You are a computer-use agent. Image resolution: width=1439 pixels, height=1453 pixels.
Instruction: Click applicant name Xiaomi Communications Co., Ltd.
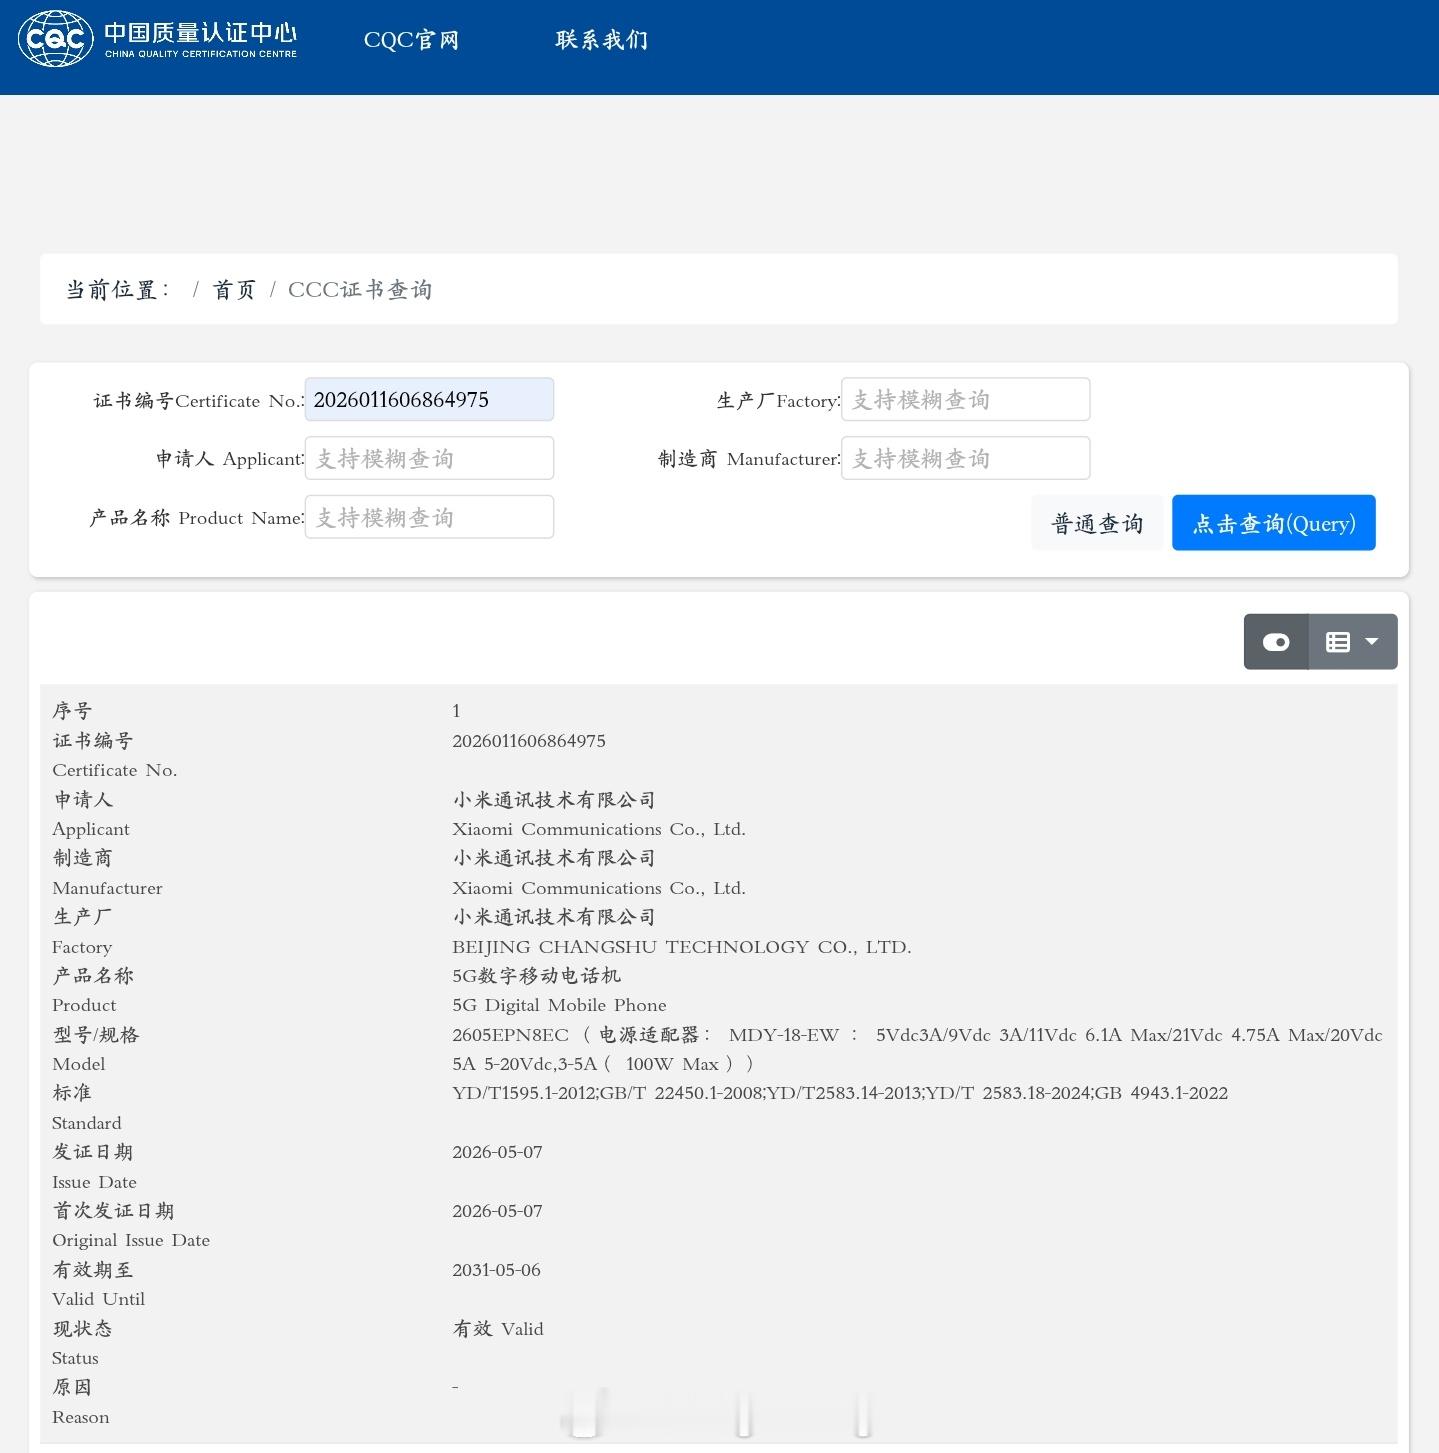pos(599,829)
